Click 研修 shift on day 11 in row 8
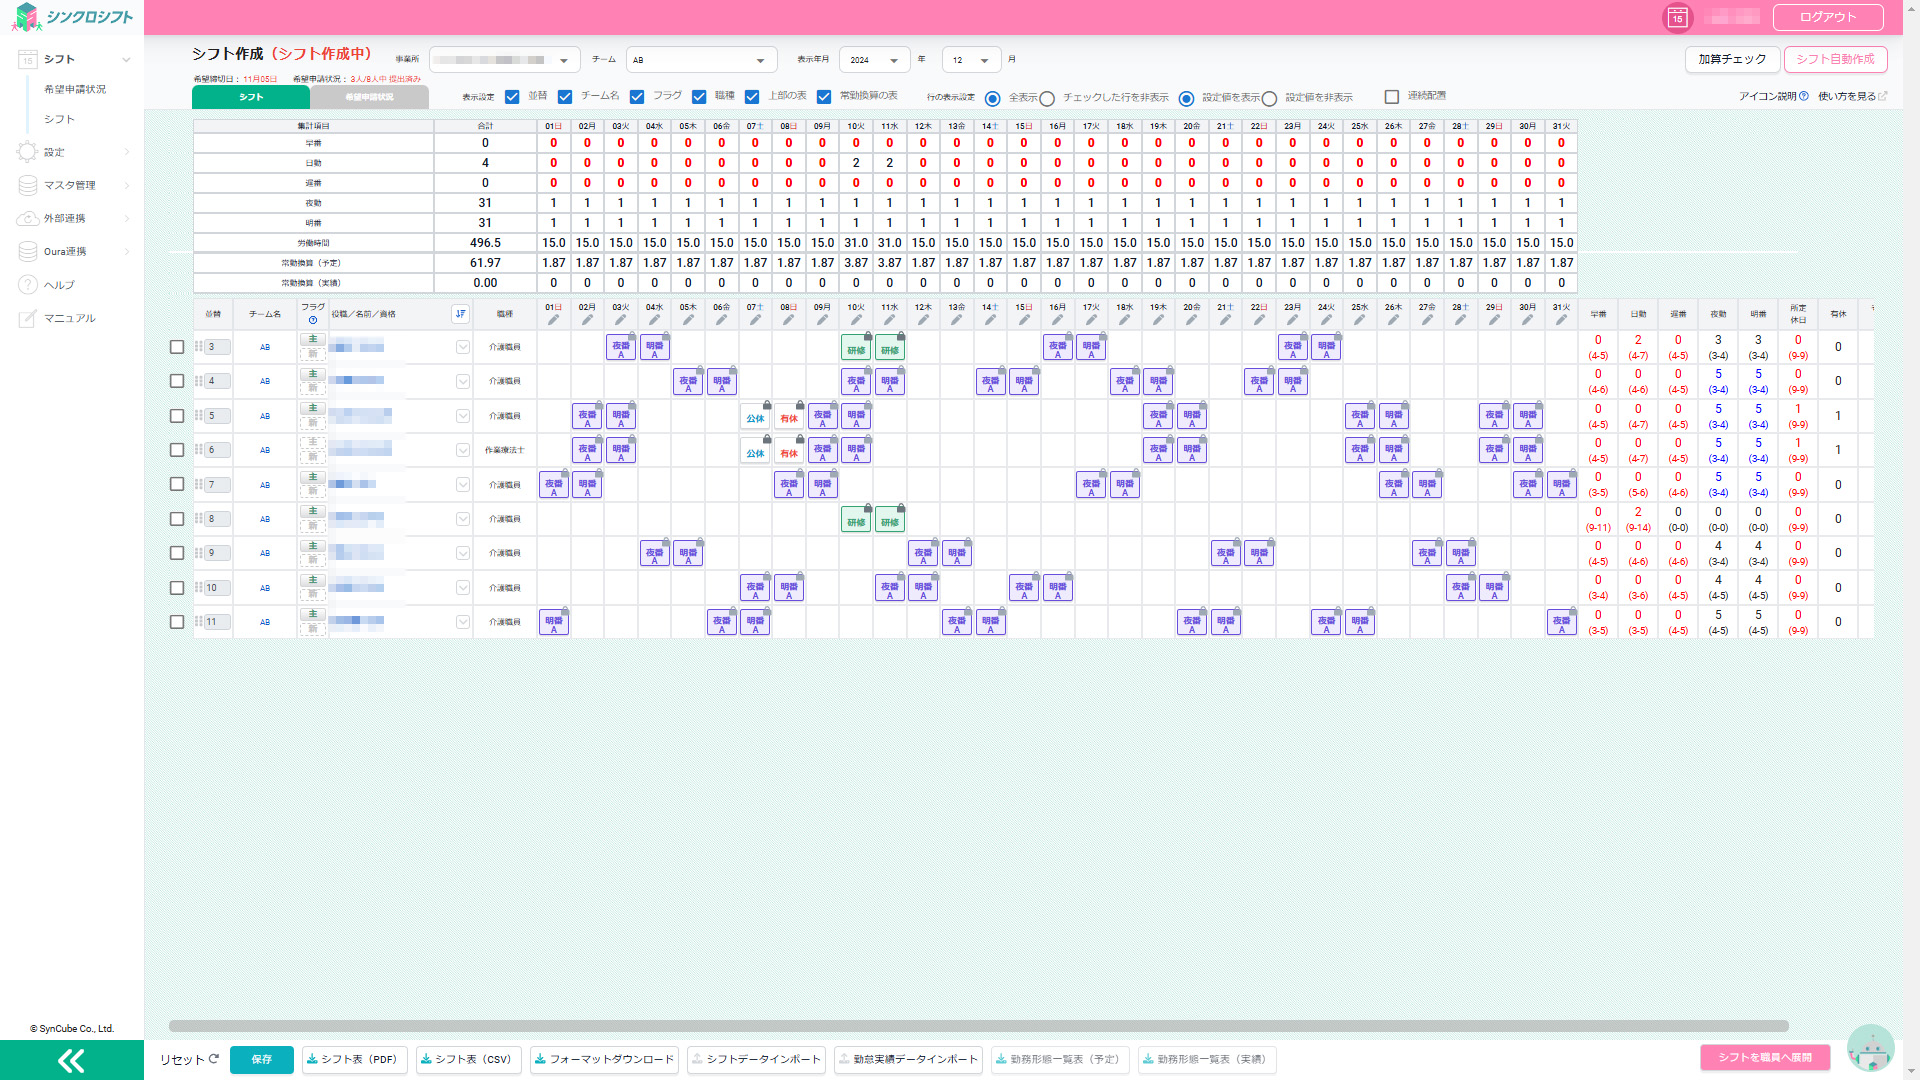 coord(890,519)
